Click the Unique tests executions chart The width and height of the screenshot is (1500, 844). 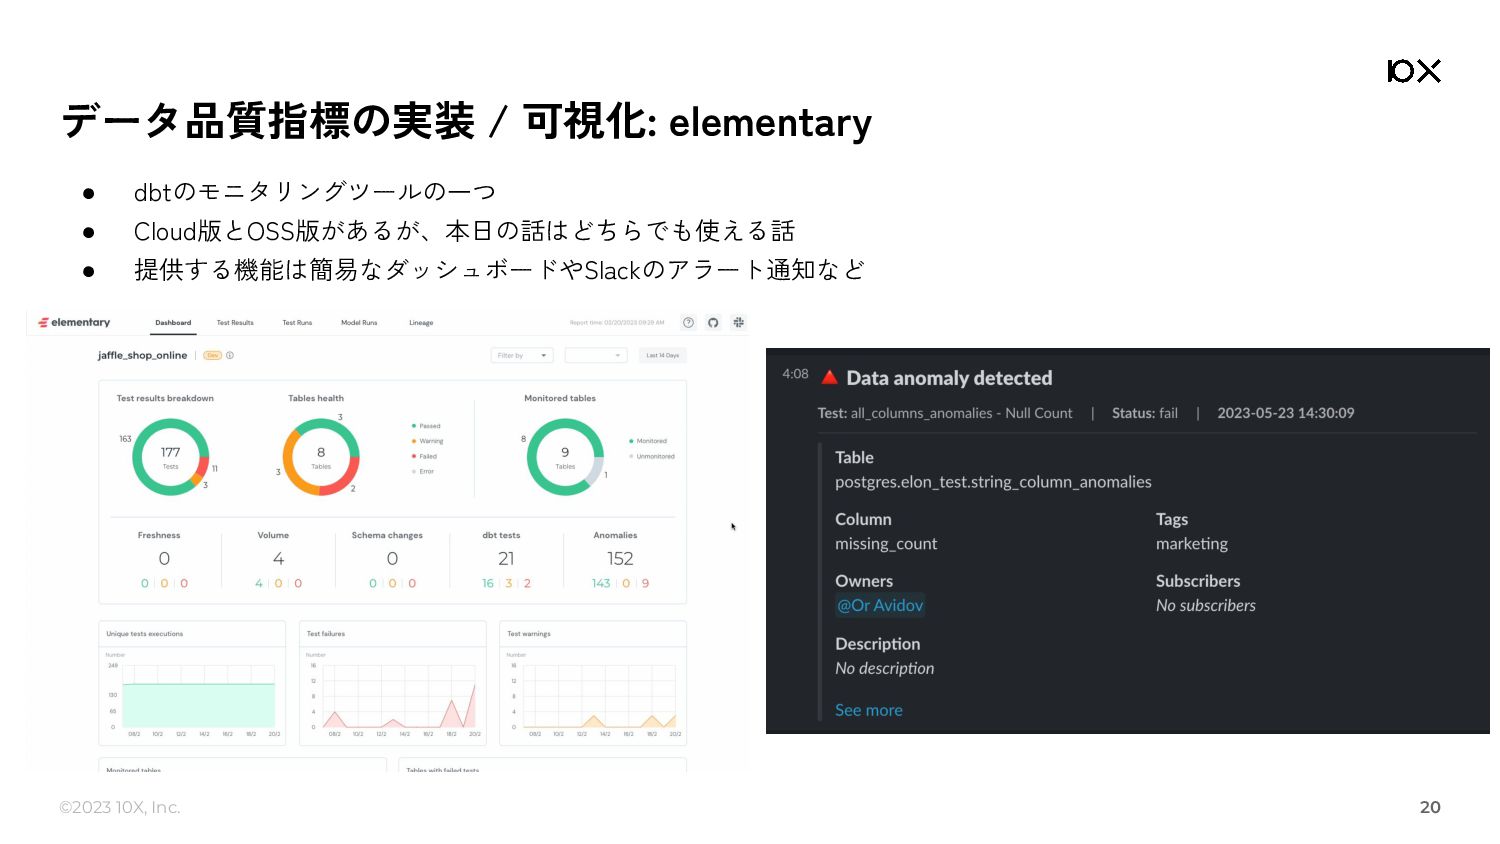[192, 683]
